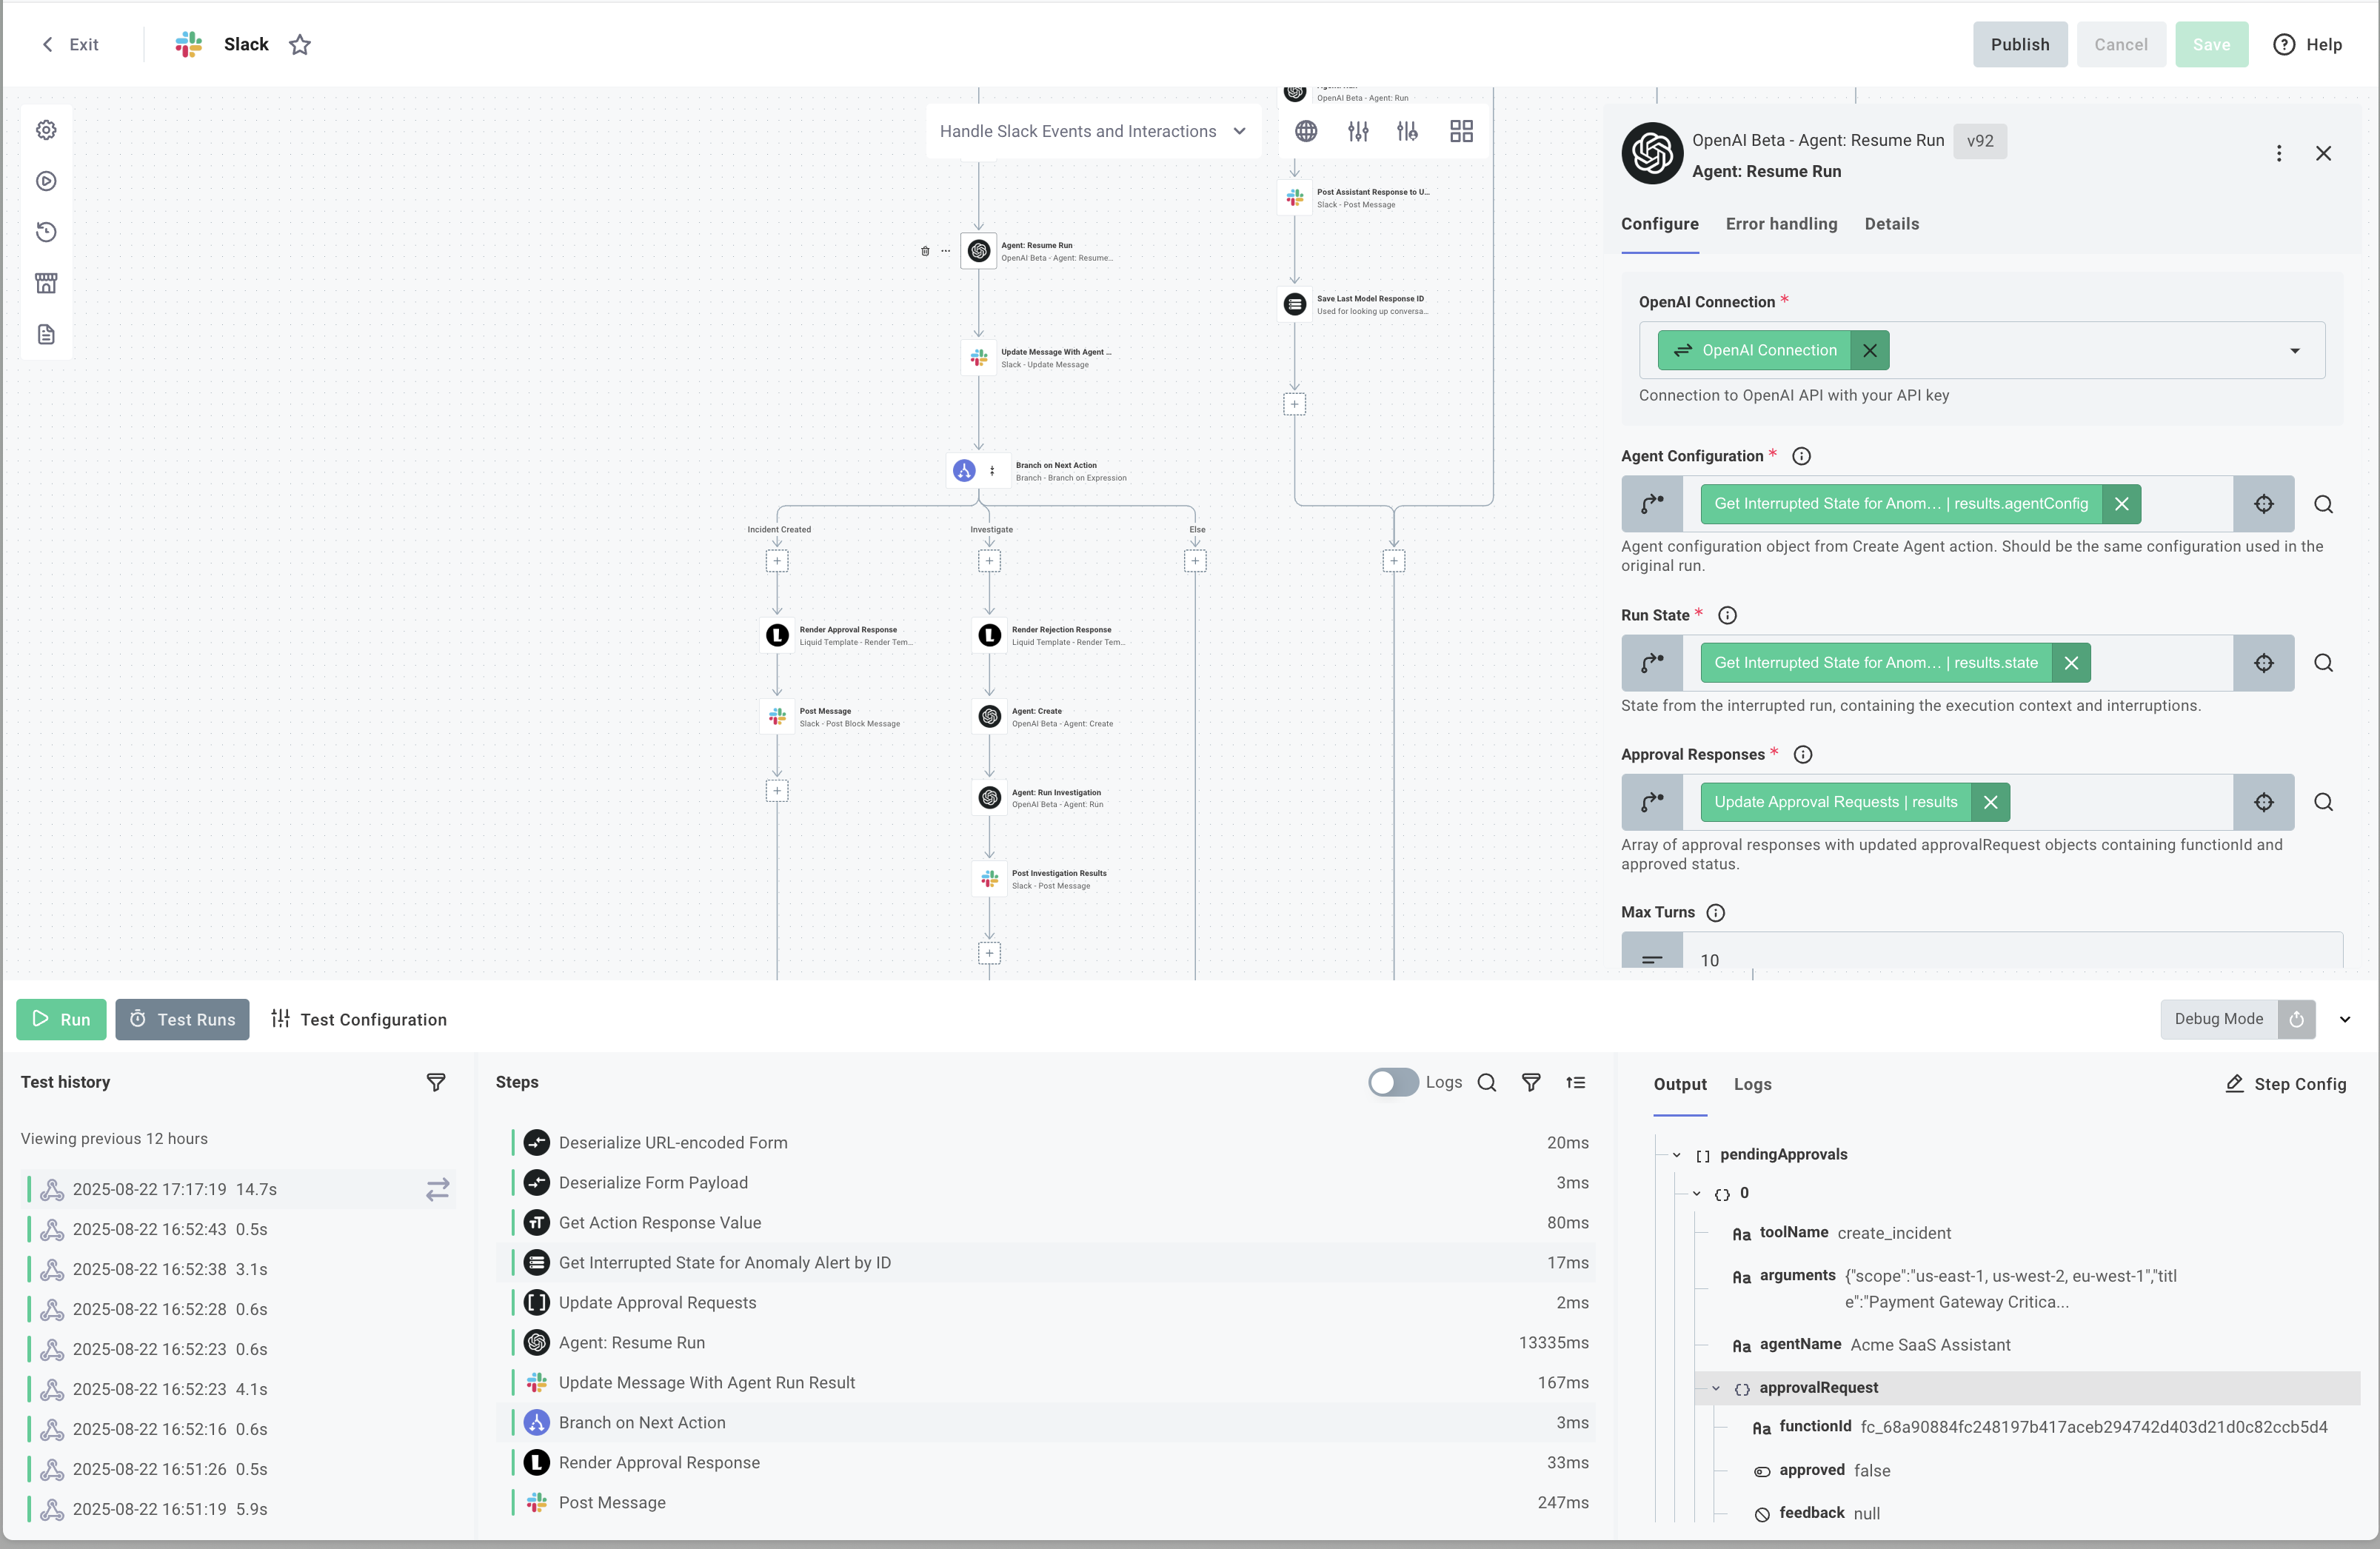This screenshot has width=2380, height=1549.
Task: Click the target picker beside Run State field
Action: pos(2264,663)
